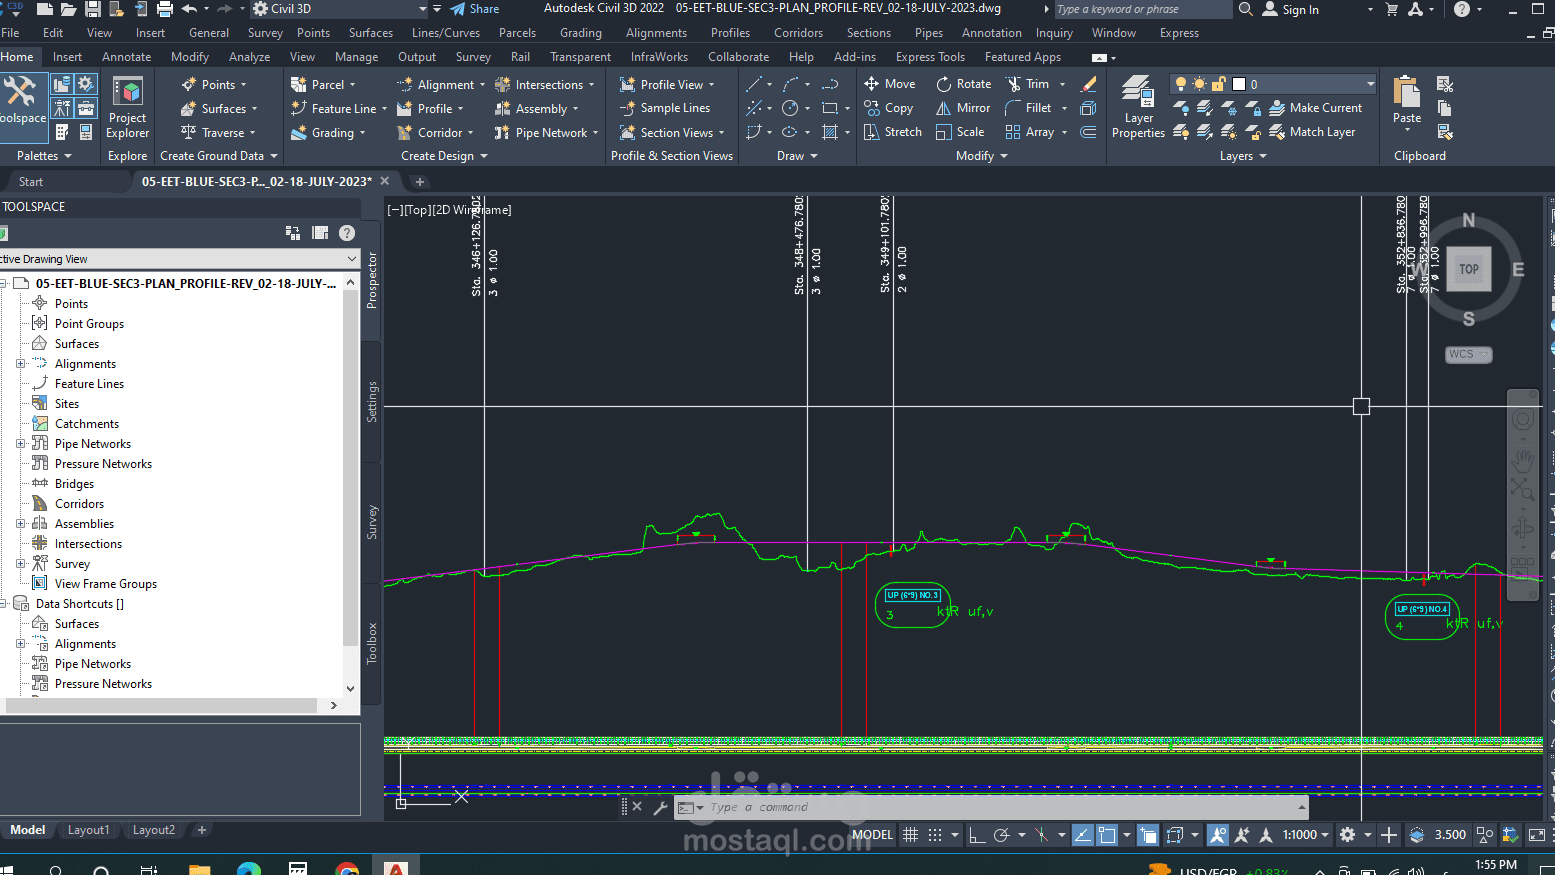Open the Annotate ribbon tab
1555x875 pixels.
126,57
